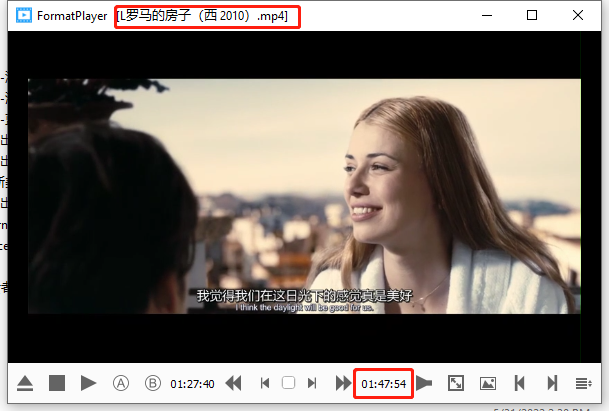The image size is (609, 411).
Task: Click the flag-shaped play marker icon
Action: [x=424, y=383]
